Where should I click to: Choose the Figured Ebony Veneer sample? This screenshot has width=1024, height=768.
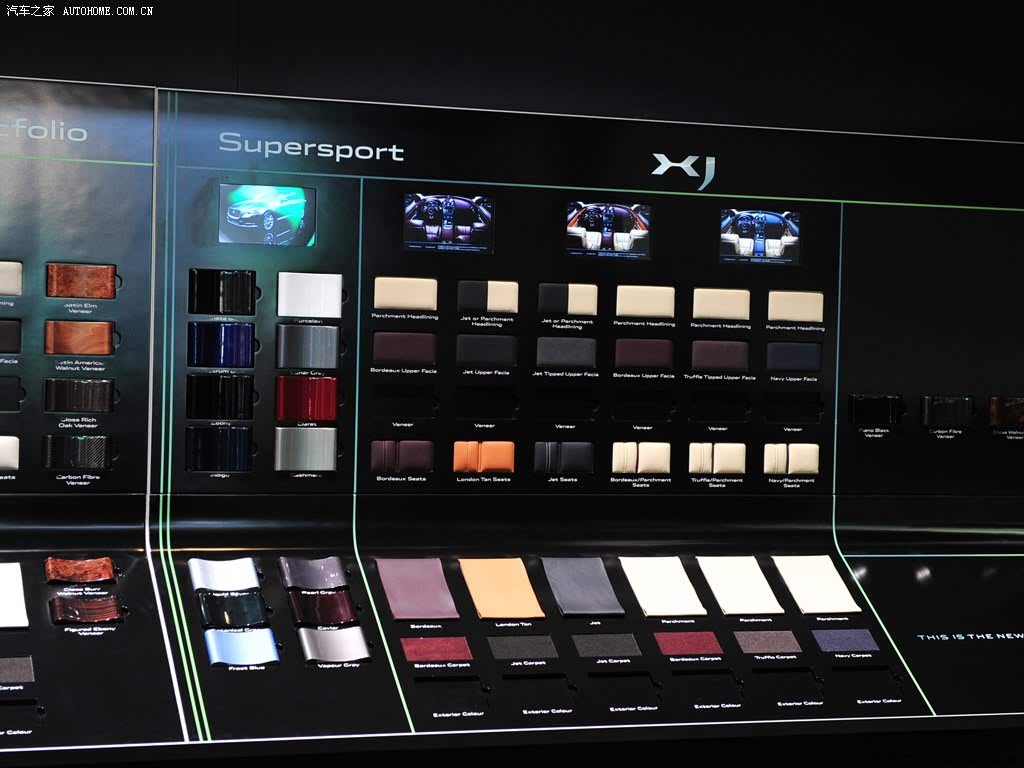pos(86,609)
